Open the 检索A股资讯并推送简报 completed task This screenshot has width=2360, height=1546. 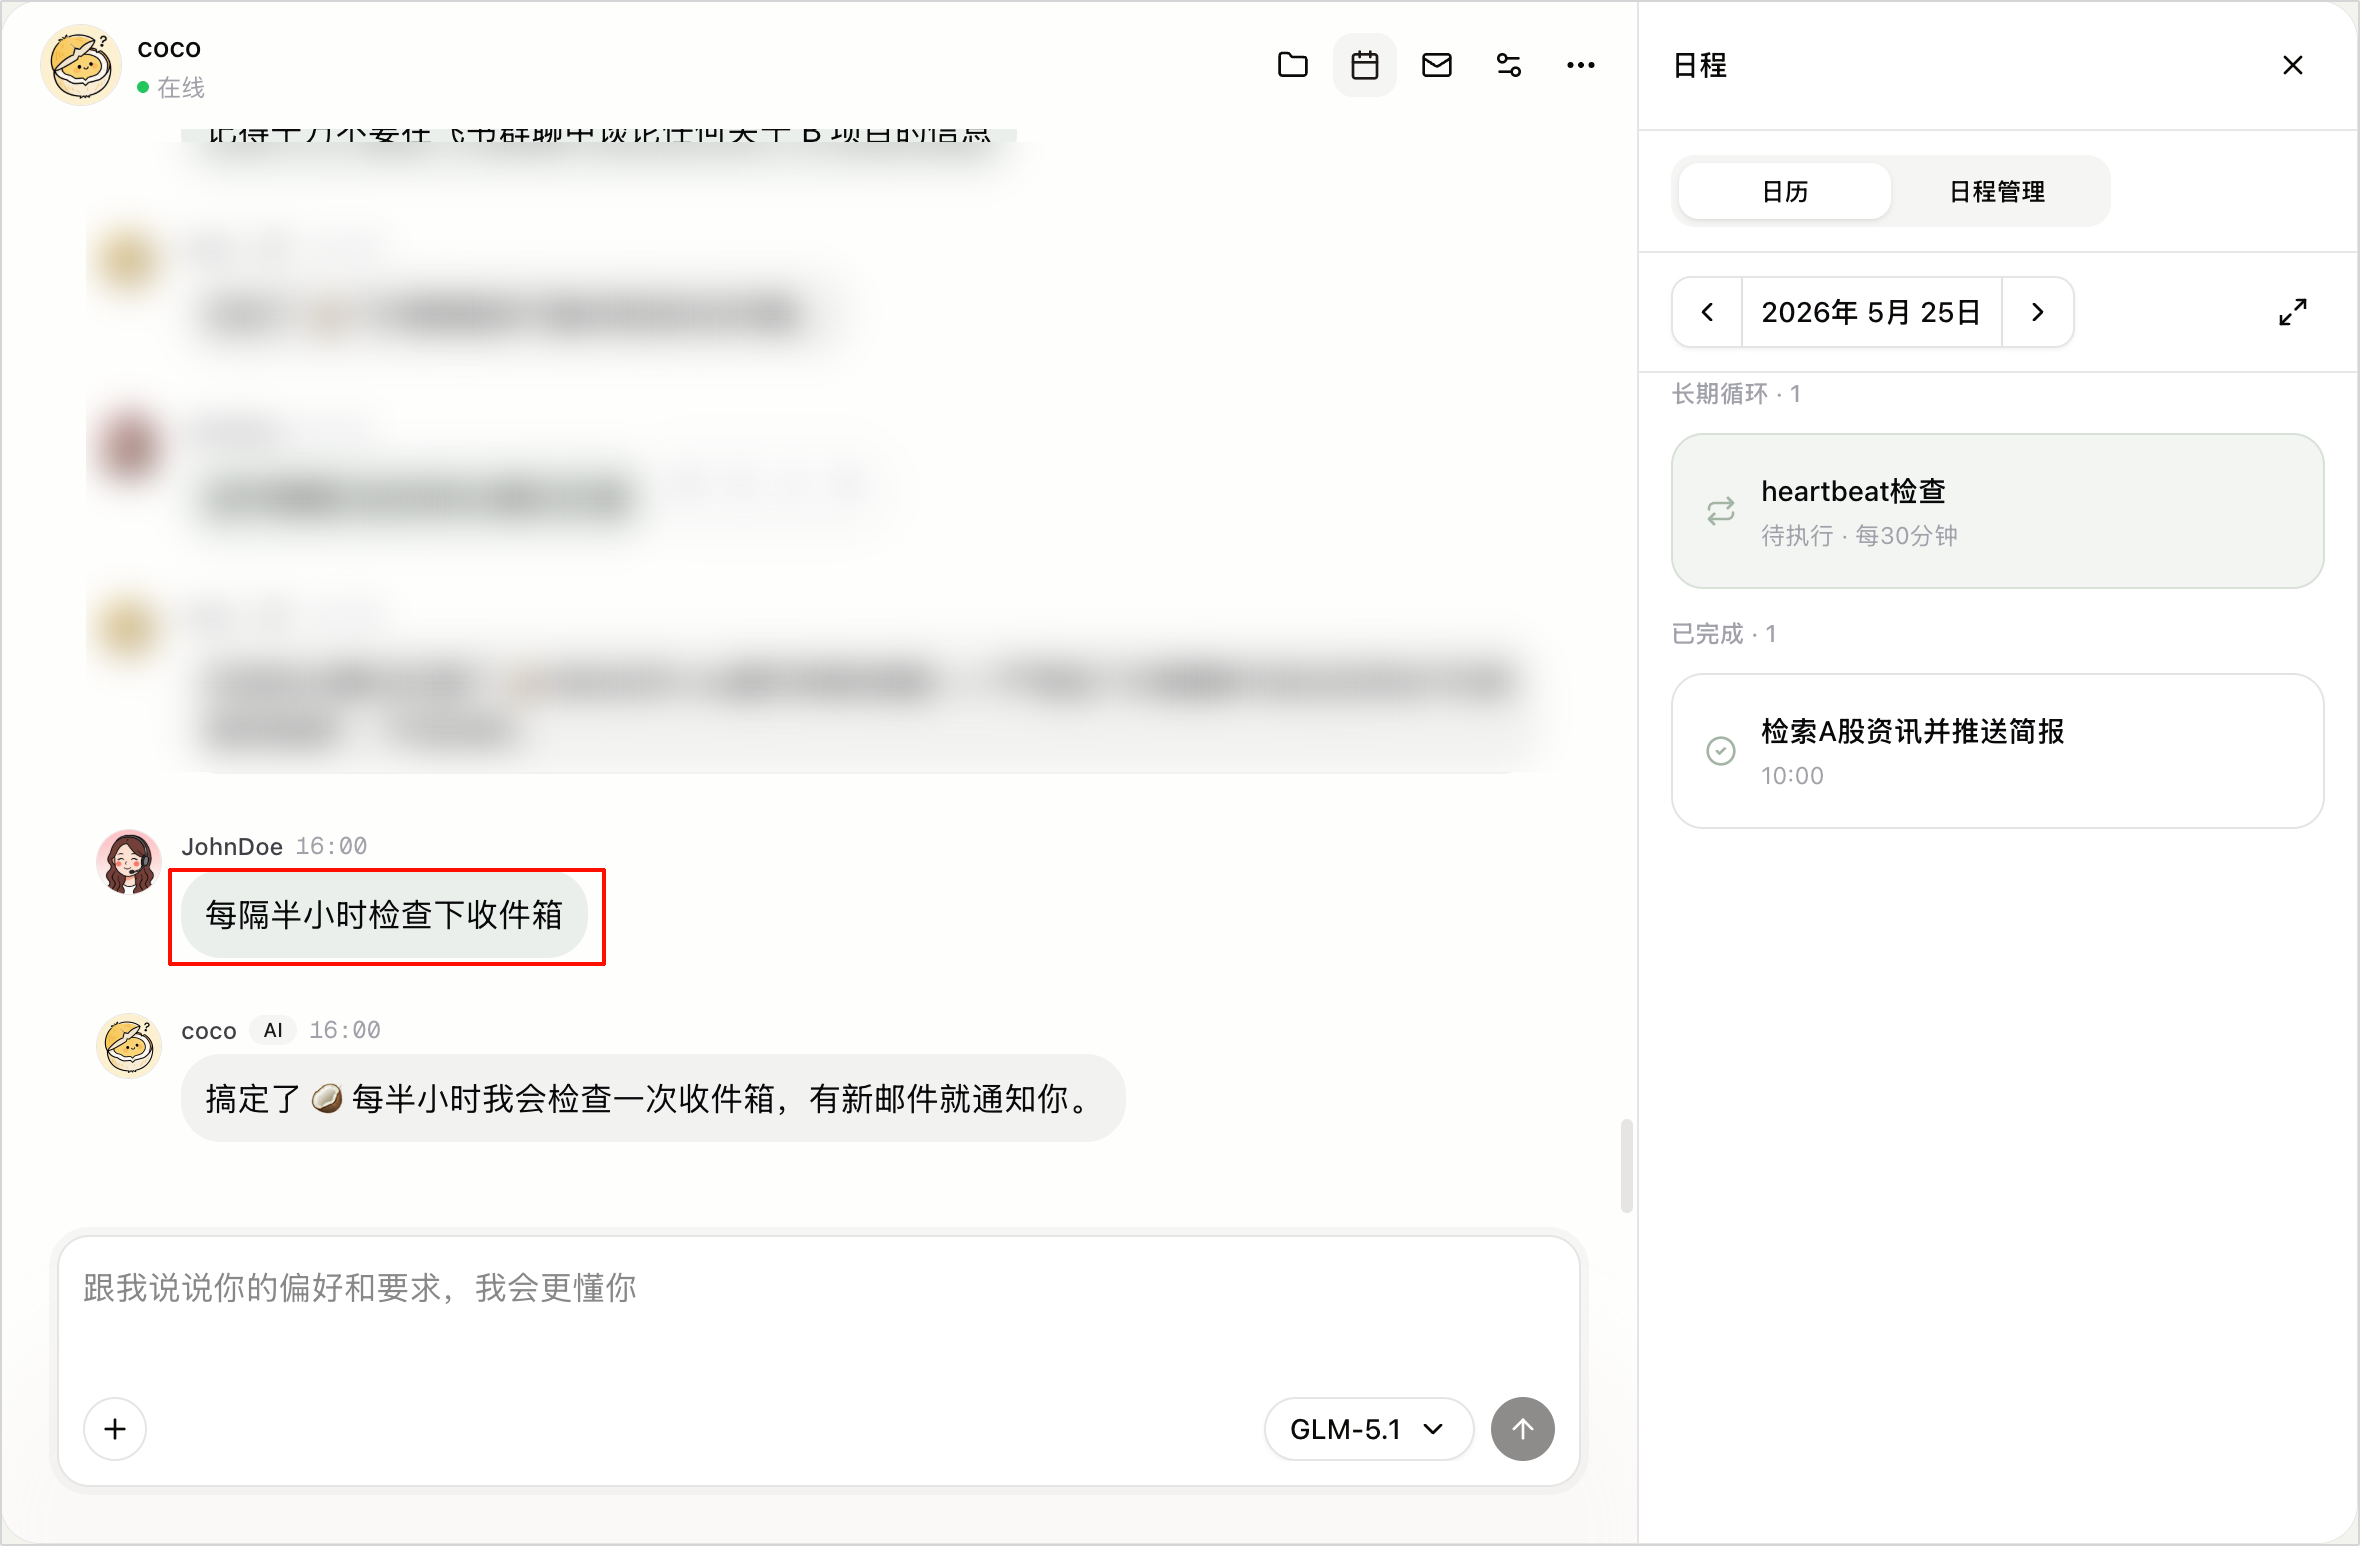1997,751
